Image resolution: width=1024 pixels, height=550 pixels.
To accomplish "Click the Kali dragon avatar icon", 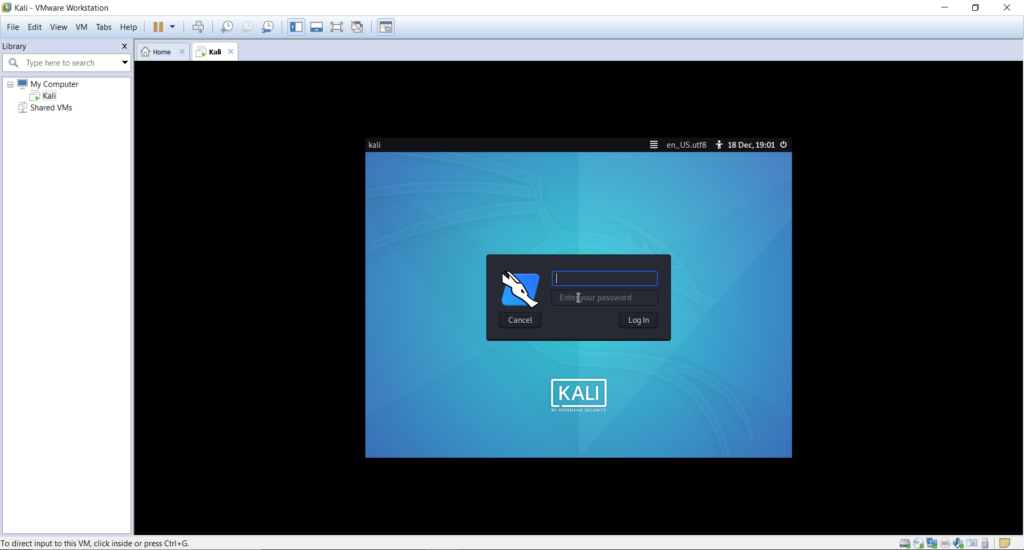I will [x=520, y=289].
